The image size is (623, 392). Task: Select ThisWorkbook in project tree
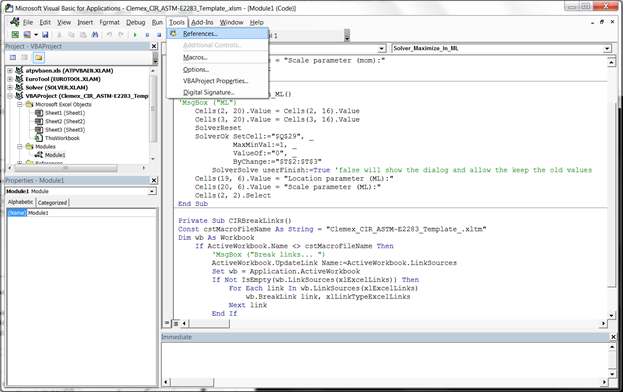tap(62, 138)
